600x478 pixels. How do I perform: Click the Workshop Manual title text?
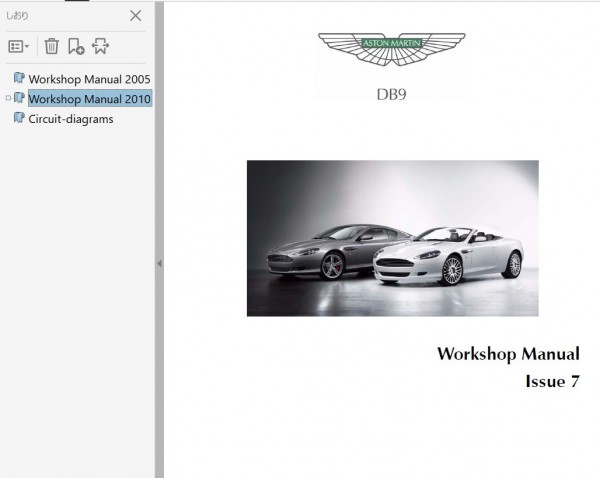(508, 354)
